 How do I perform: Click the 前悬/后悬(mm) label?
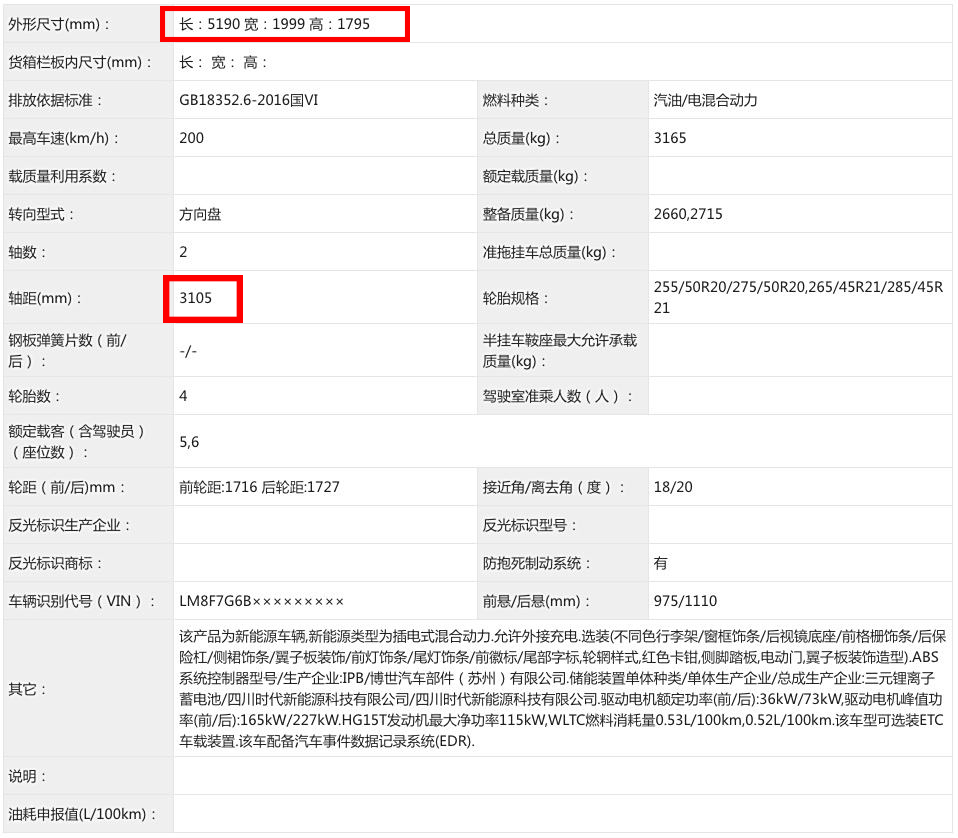click(x=536, y=601)
